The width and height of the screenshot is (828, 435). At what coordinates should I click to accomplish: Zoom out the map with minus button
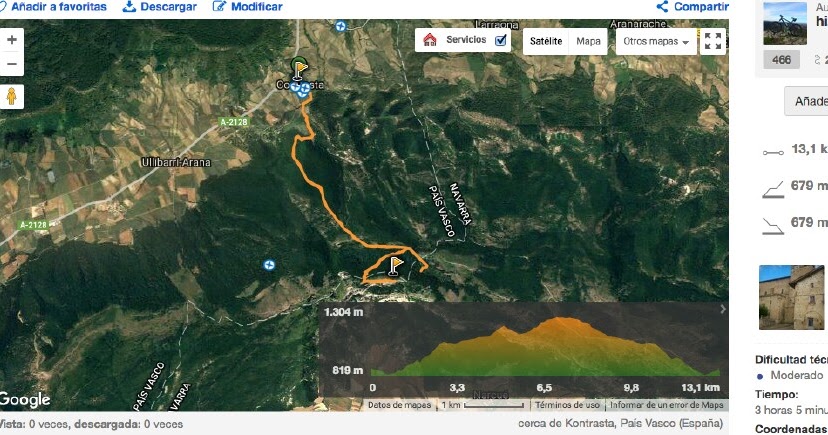point(12,64)
